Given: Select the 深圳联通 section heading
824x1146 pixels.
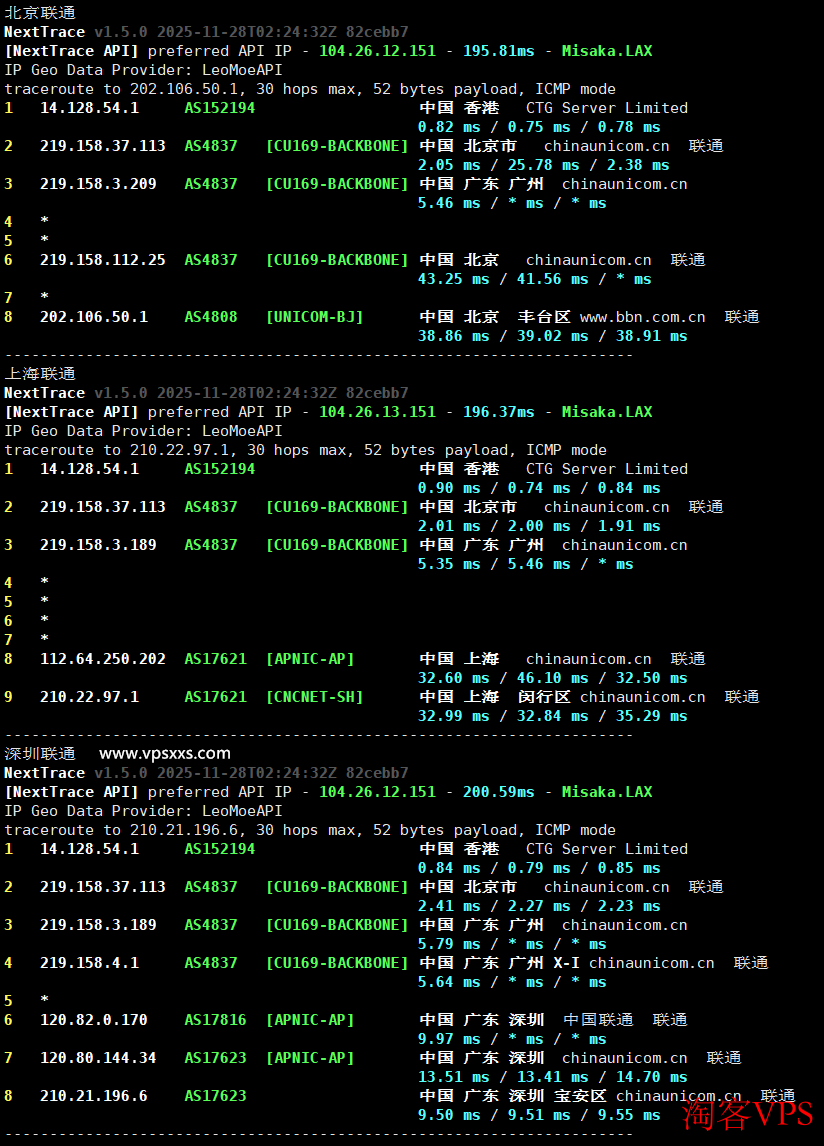Looking at the screenshot, I should click(40, 754).
